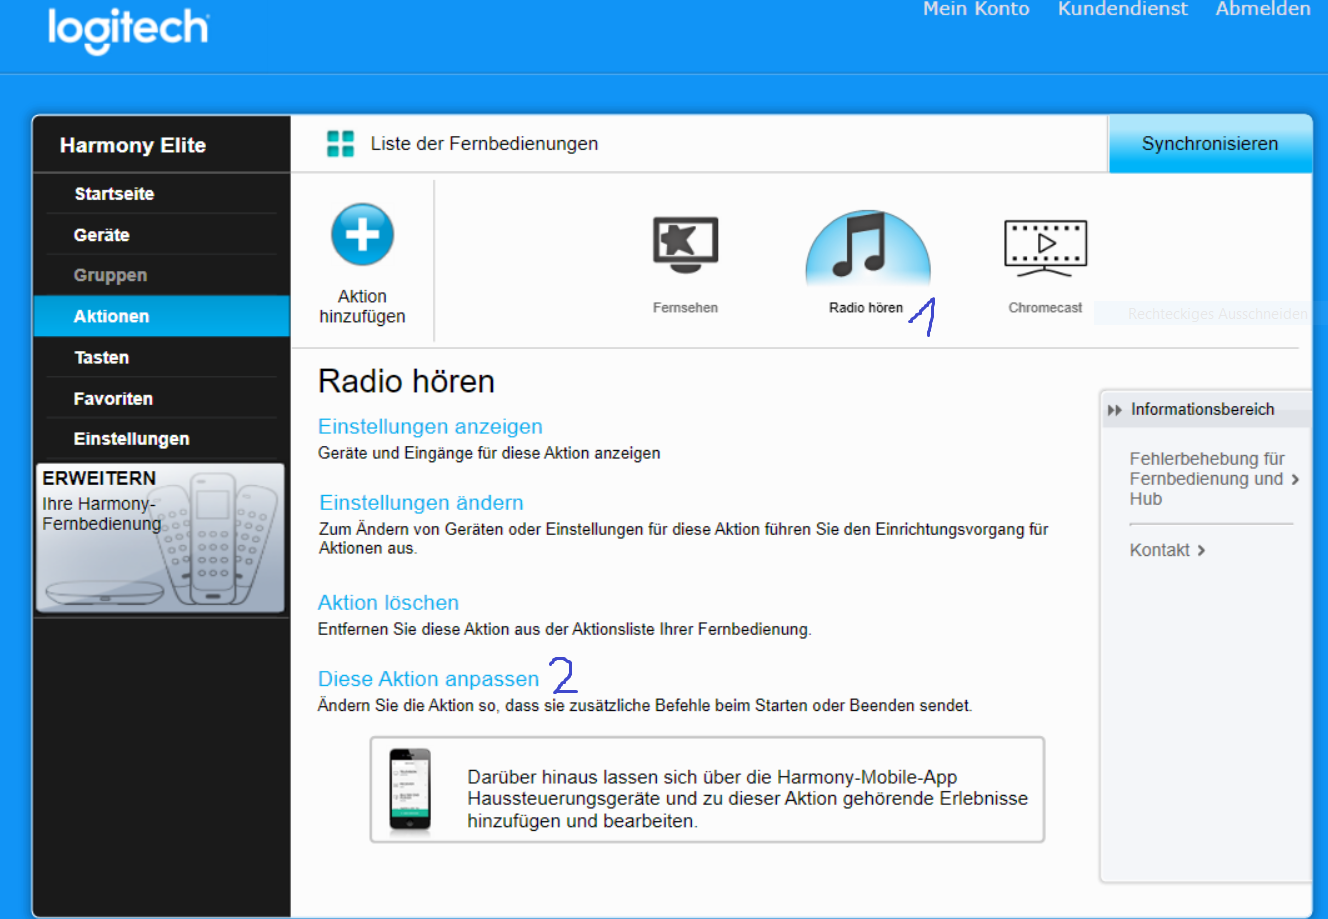The width and height of the screenshot is (1328, 919).
Task: Collapse the Informationsbereich panel arrows
Action: [x=1114, y=410]
